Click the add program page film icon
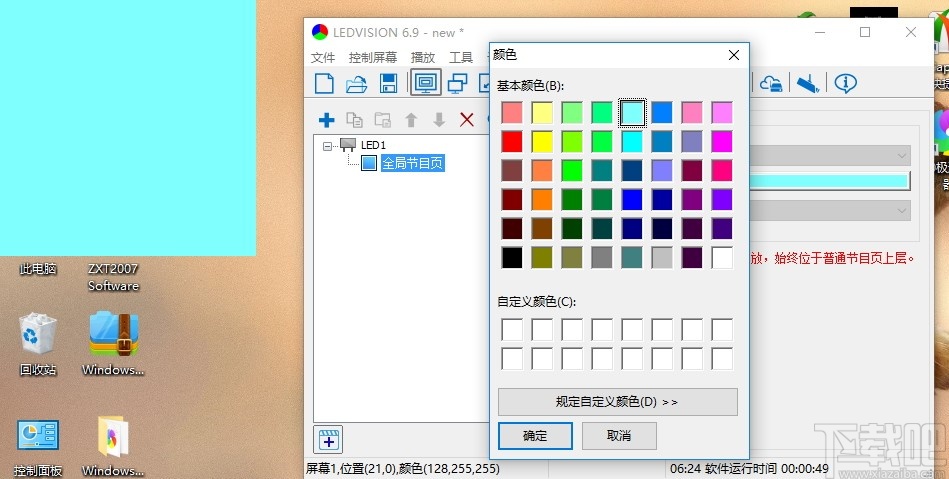 328,440
